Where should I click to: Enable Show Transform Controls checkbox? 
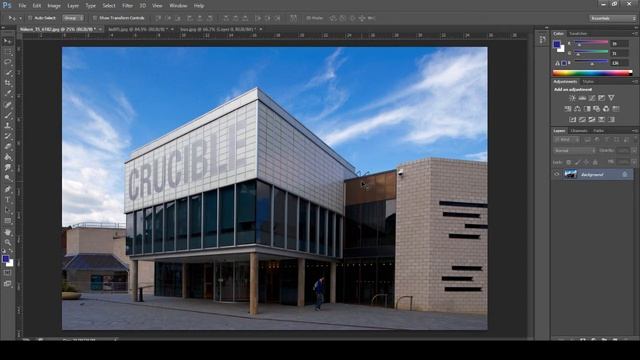[x=95, y=18]
